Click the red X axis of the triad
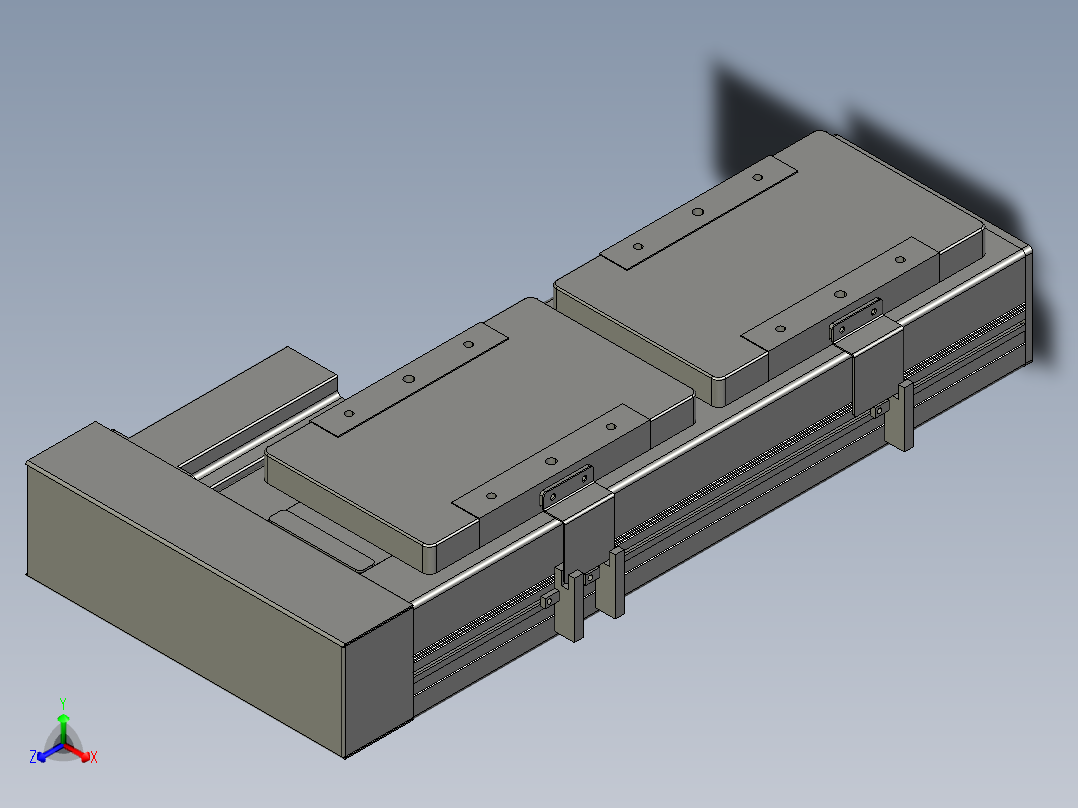The width and height of the screenshot is (1078, 808). tap(77, 752)
